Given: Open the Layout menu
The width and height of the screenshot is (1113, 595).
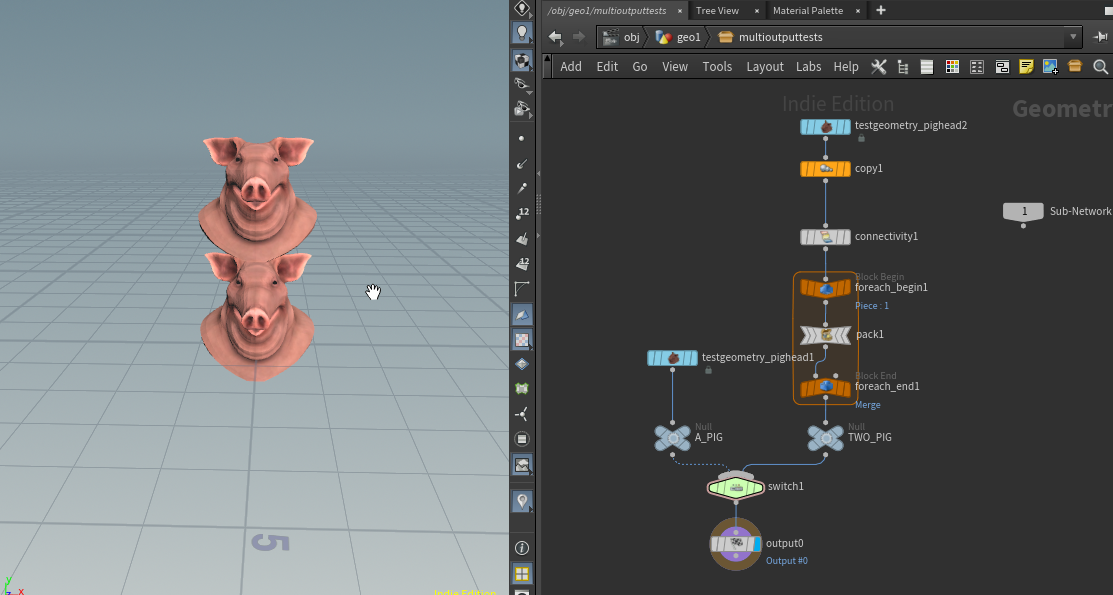Looking at the screenshot, I should [x=765, y=67].
